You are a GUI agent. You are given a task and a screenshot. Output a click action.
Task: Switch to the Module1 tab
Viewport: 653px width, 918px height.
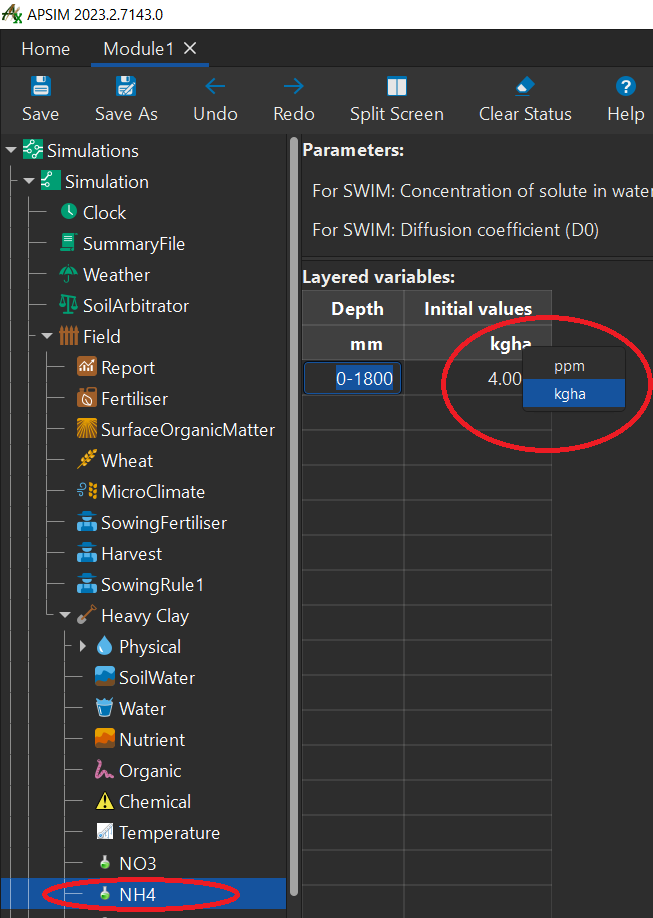tap(138, 49)
